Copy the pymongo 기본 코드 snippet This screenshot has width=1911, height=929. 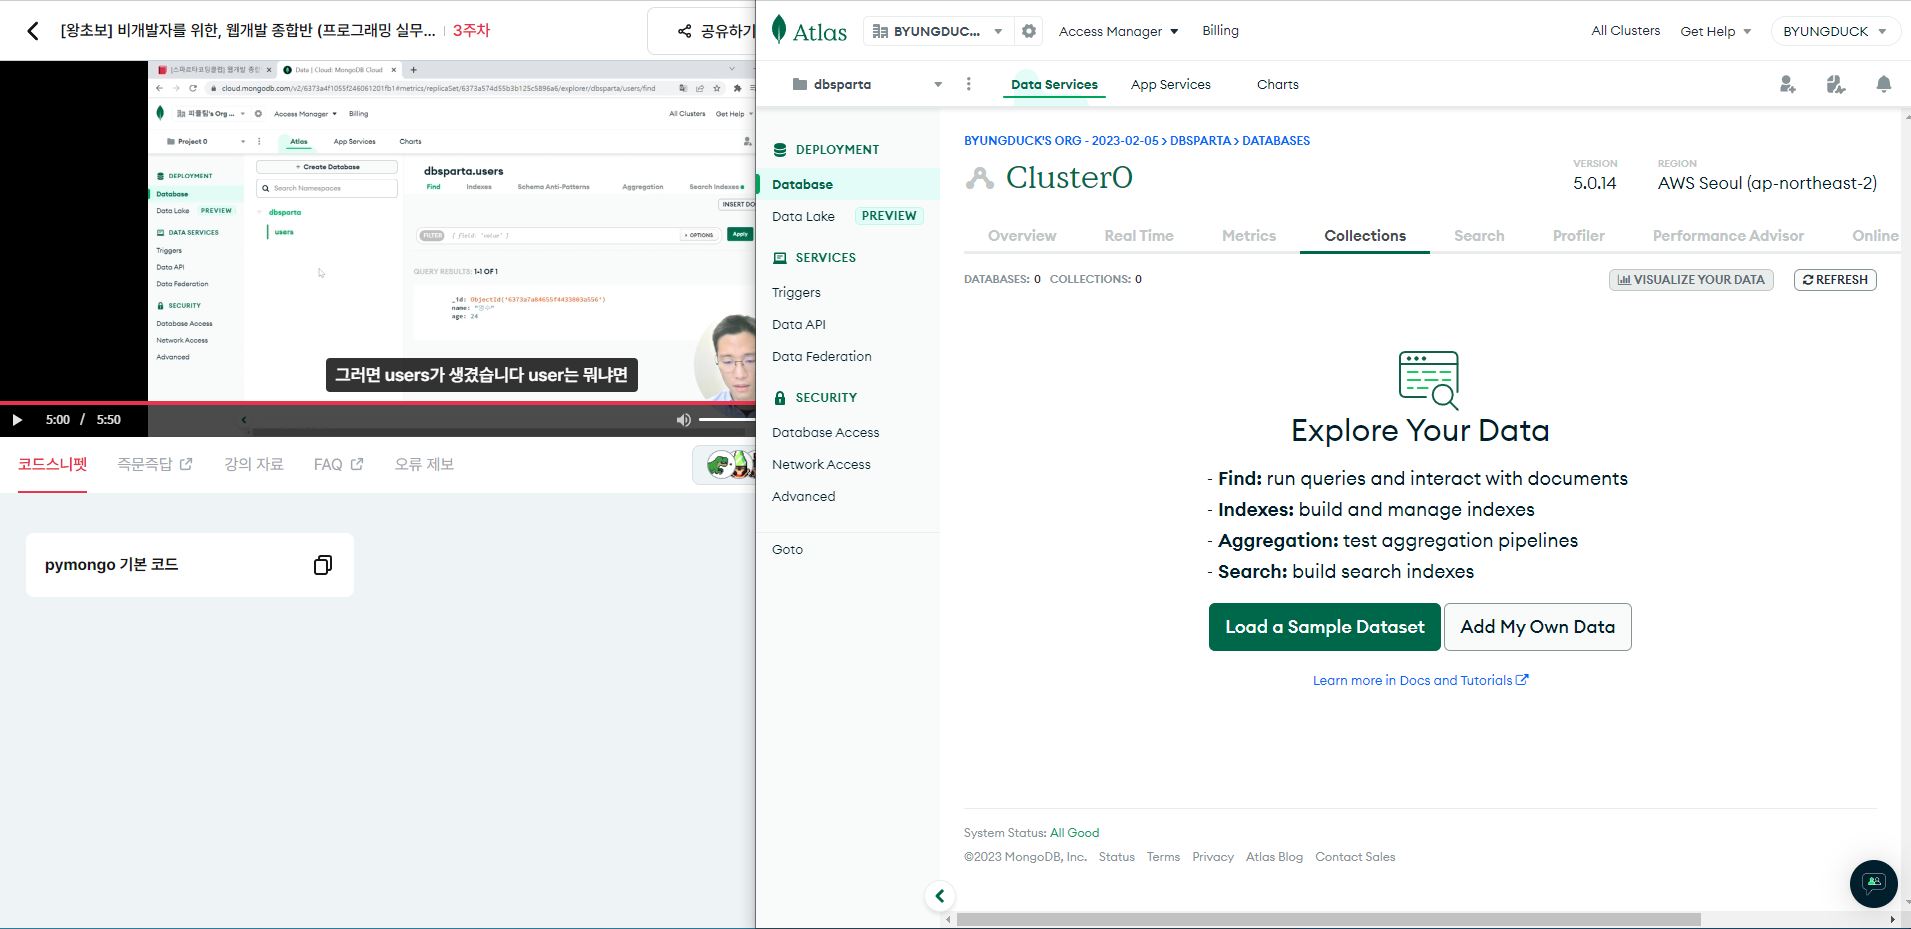[x=322, y=565]
